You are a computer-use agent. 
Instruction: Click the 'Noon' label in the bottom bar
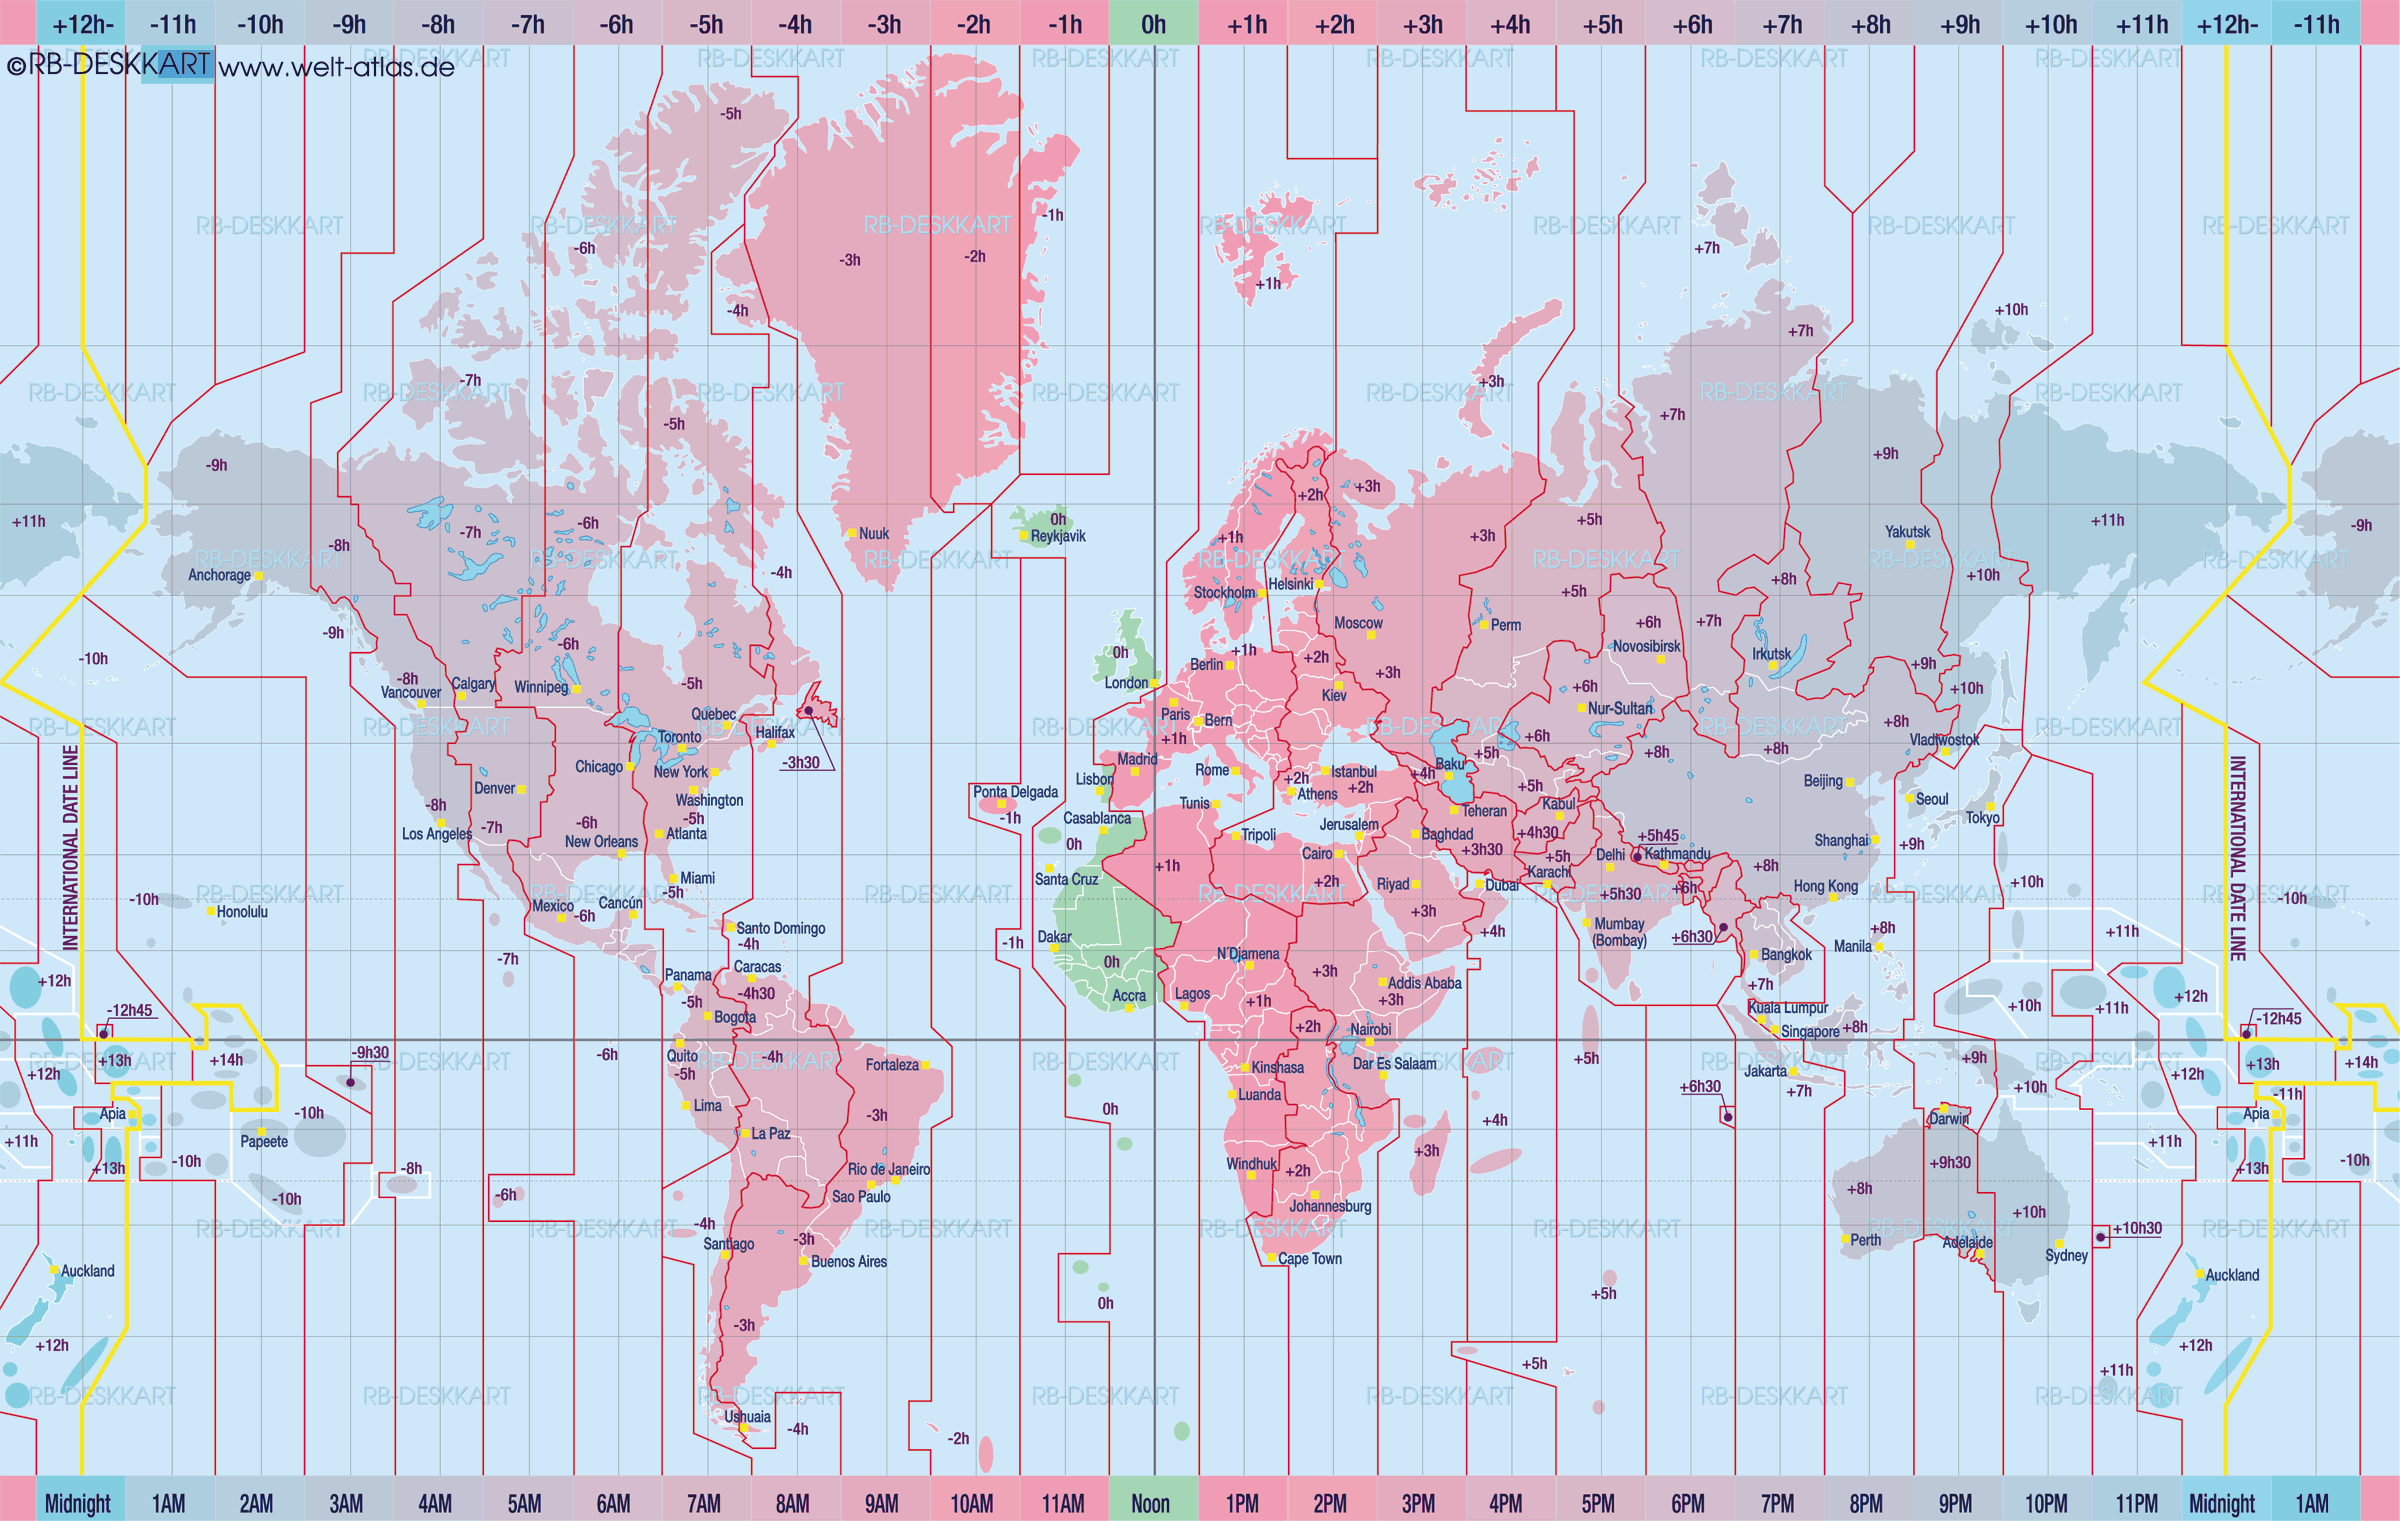pyautogui.click(x=1150, y=1503)
